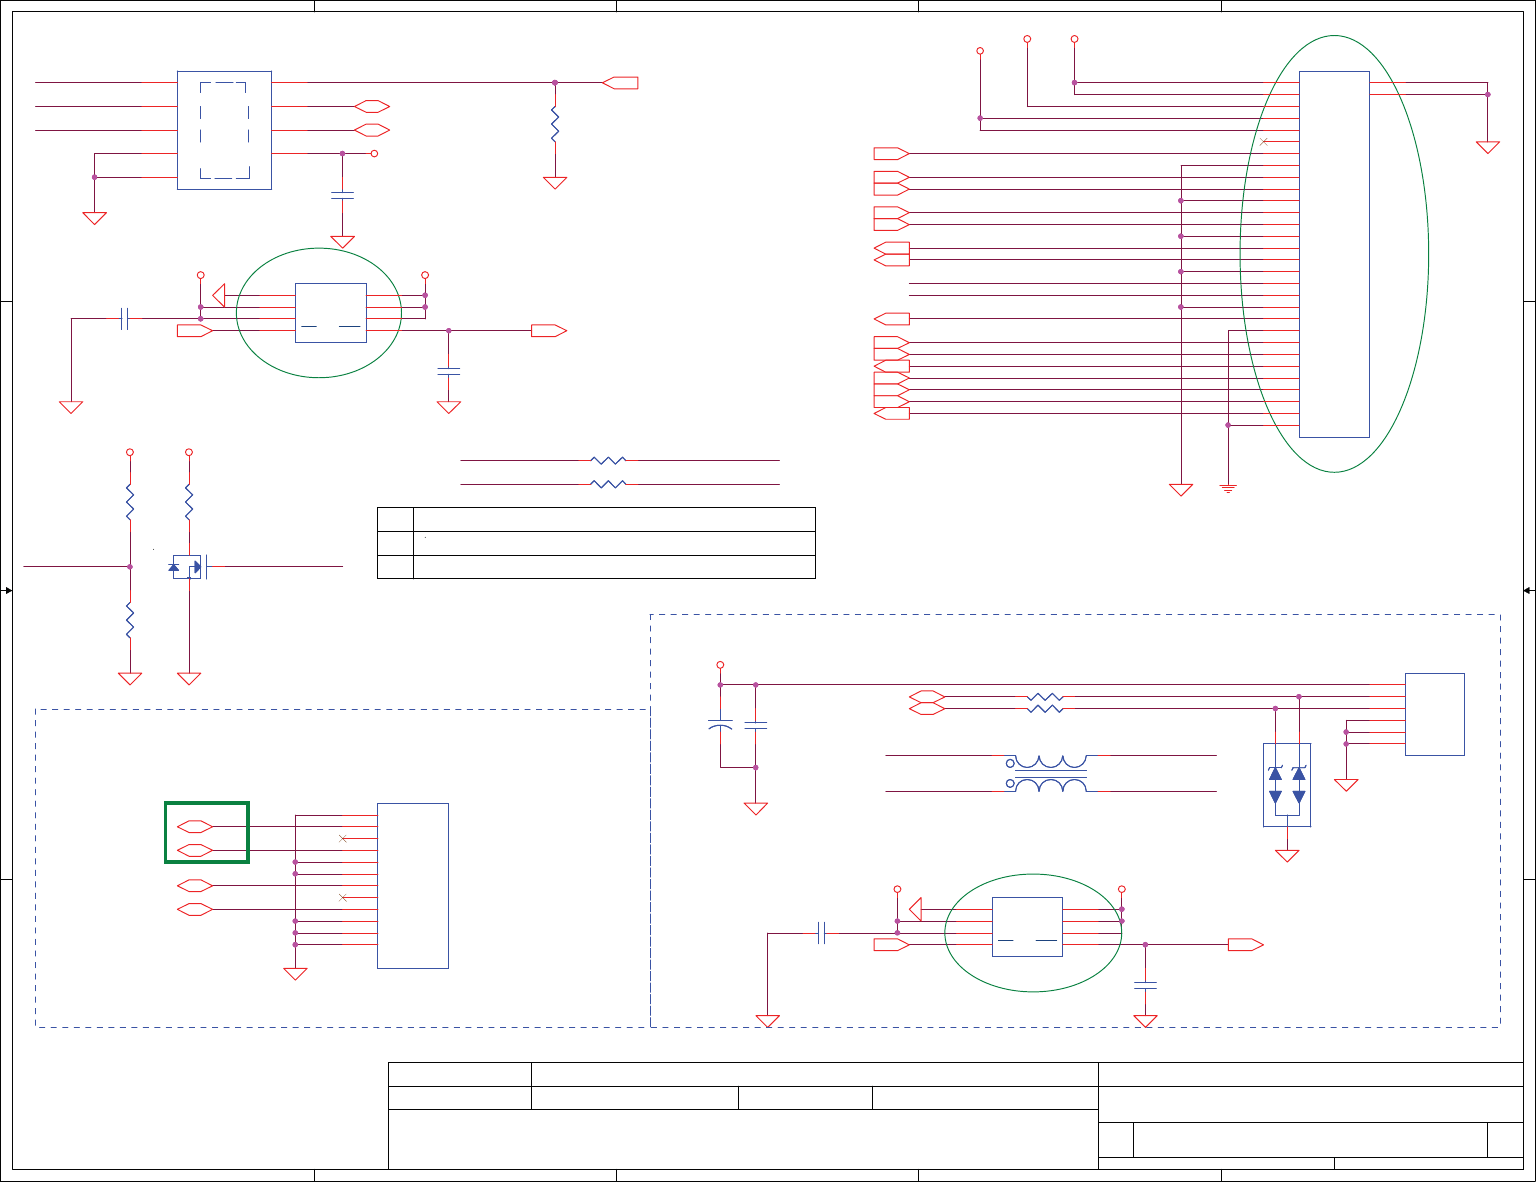Select the capacitor below the dashed-rectangle IC's power pin
The height and width of the screenshot is (1182, 1536).
(342, 195)
